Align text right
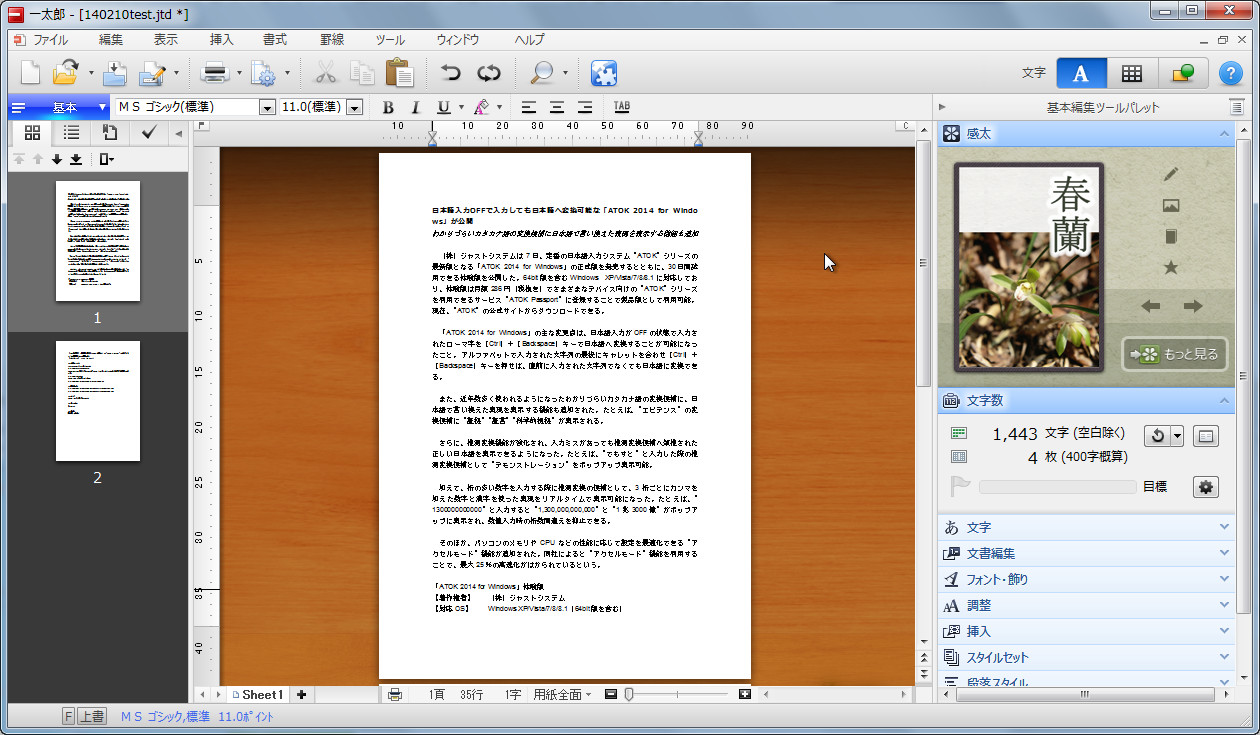Image resolution: width=1260 pixels, height=735 pixels. [x=585, y=107]
